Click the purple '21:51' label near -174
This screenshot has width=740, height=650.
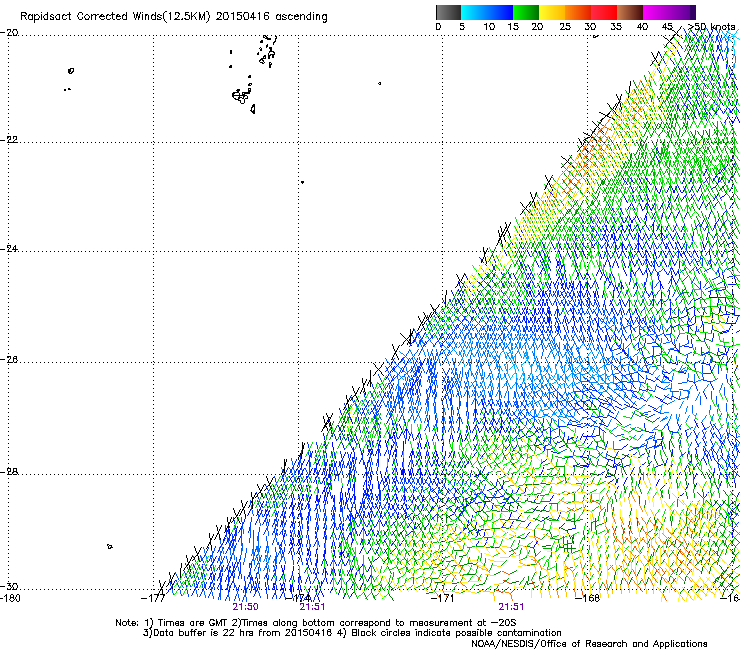[x=312, y=607]
